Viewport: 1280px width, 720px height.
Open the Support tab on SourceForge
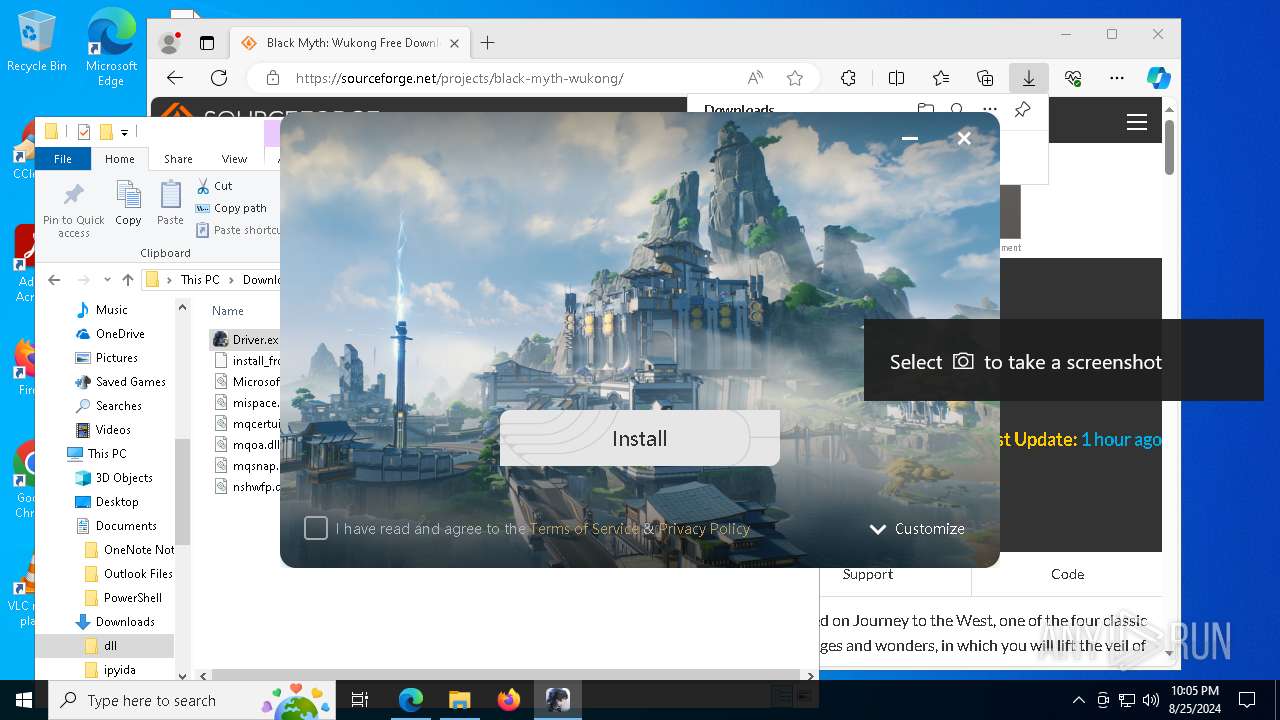point(868,574)
